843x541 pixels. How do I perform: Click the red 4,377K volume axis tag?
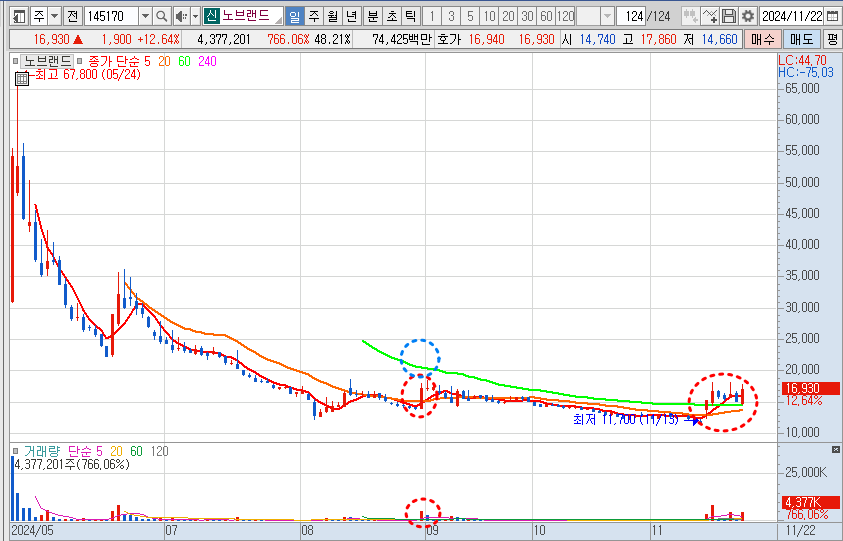pyautogui.click(x=809, y=502)
